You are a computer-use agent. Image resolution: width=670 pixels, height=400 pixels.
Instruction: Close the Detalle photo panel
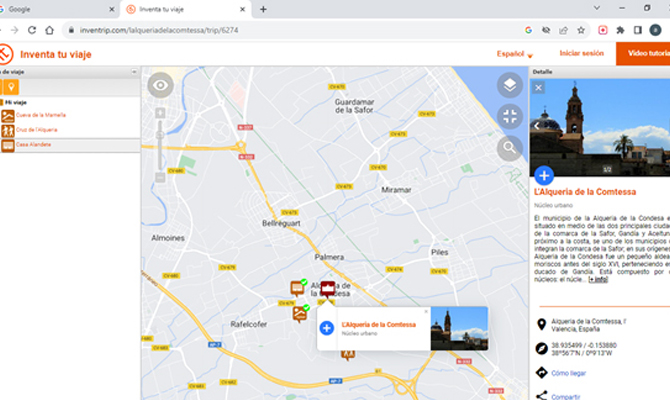point(538,88)
